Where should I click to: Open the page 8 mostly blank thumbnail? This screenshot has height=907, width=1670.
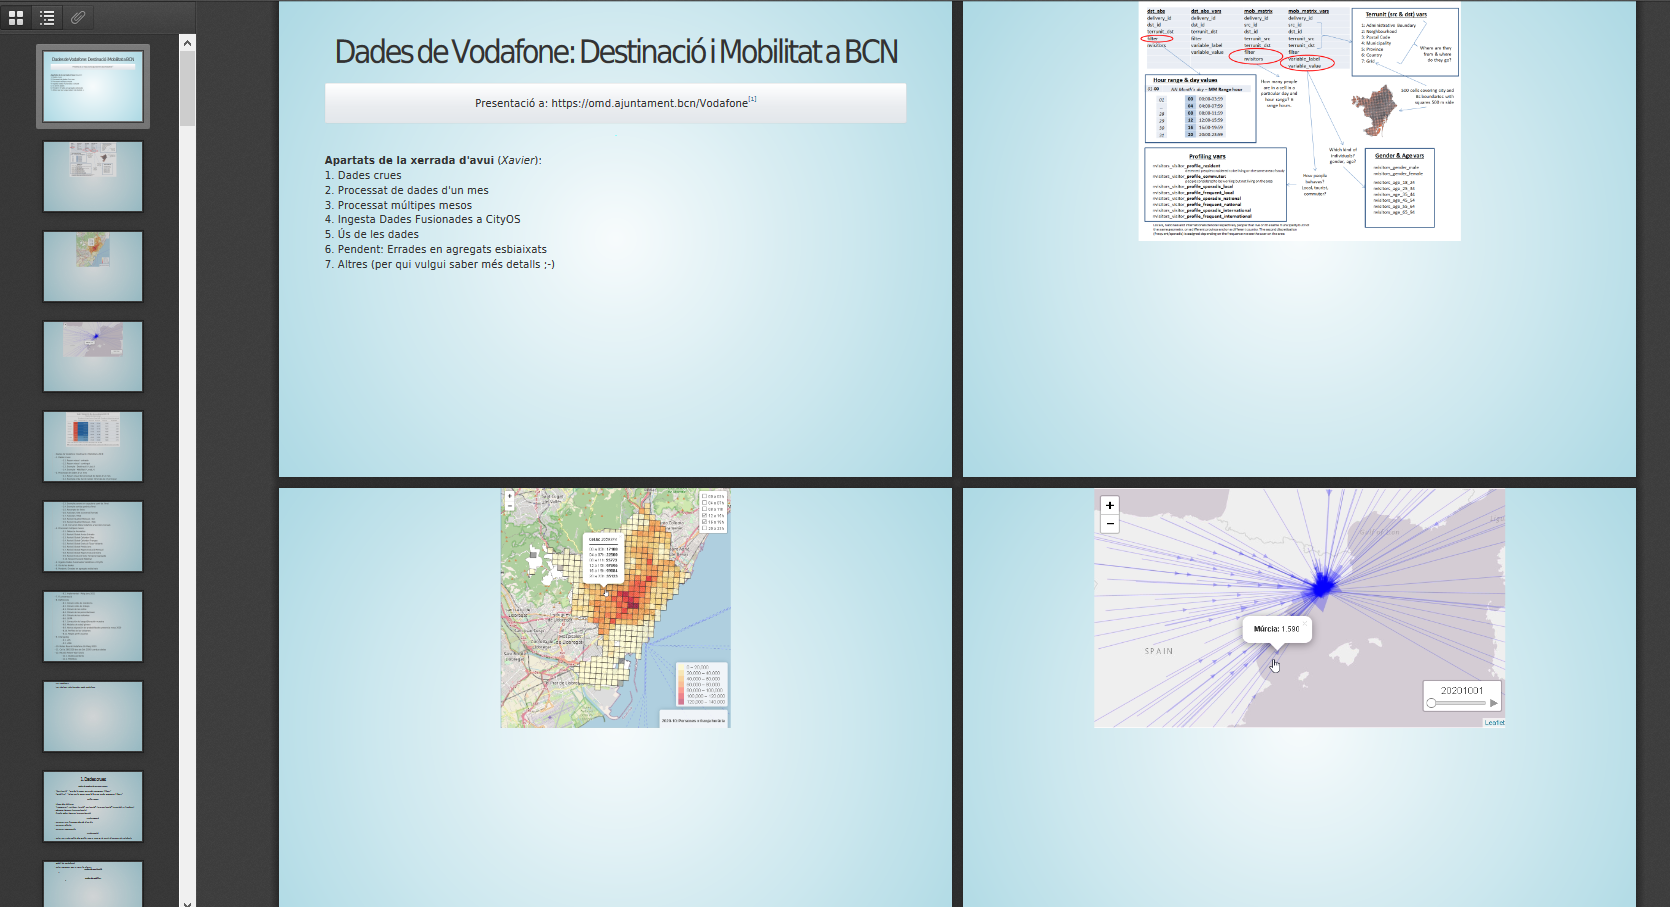tap(93, 716)
